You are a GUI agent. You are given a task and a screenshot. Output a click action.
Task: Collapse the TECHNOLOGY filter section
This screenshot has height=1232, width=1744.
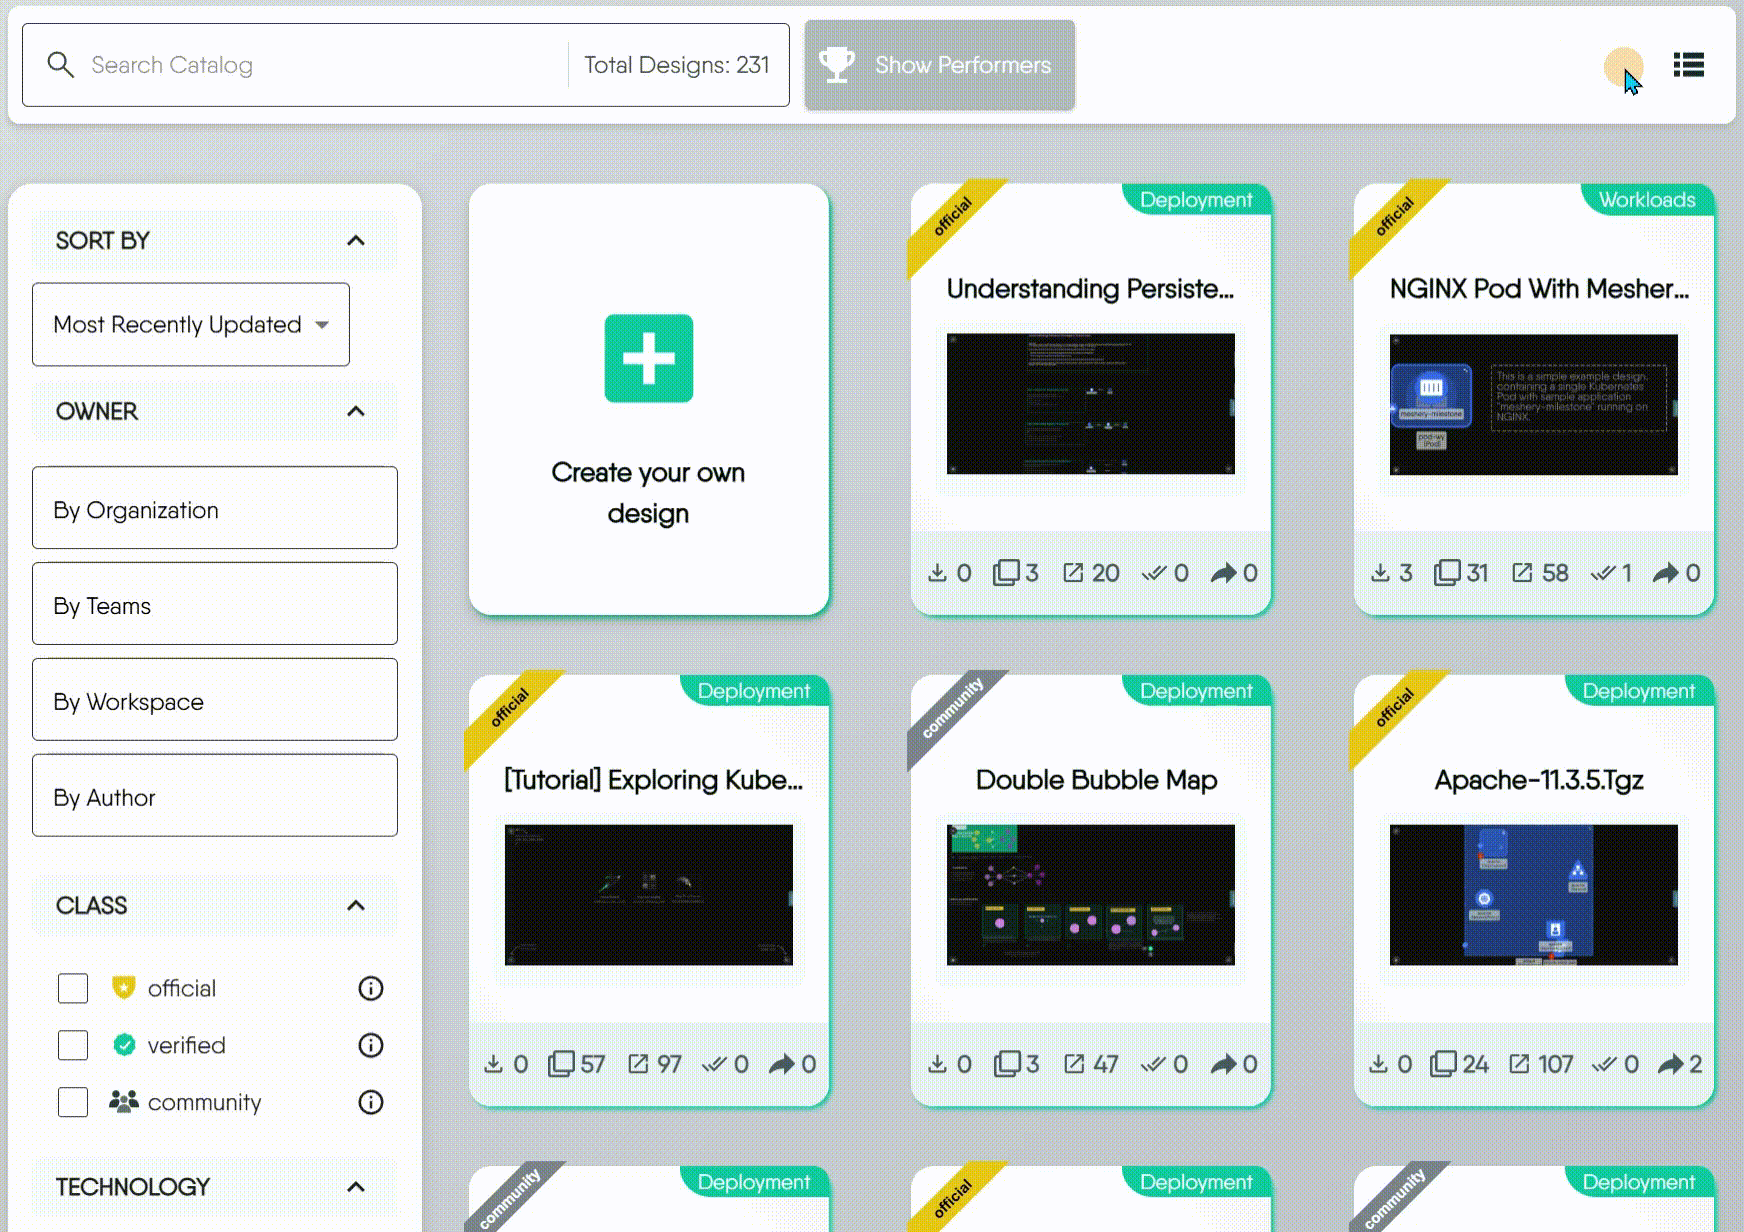[x=355, y=1187]
